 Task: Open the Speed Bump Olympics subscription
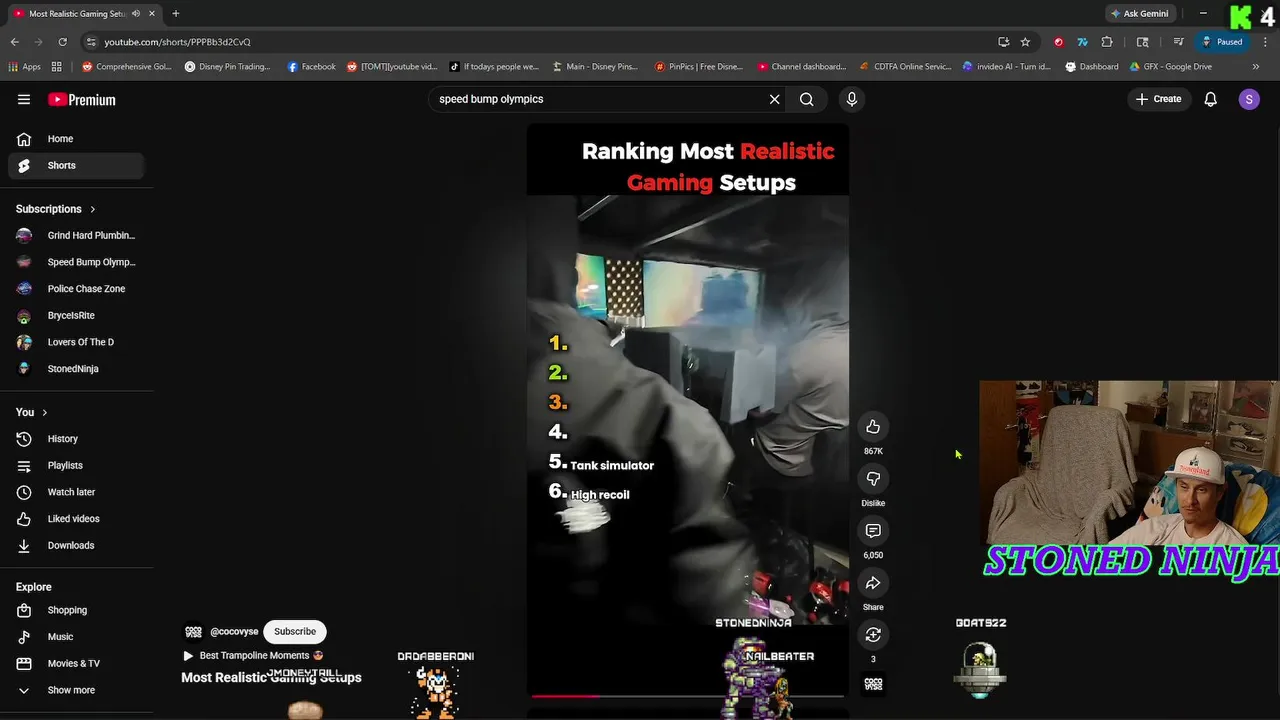(x=76, y=262)
